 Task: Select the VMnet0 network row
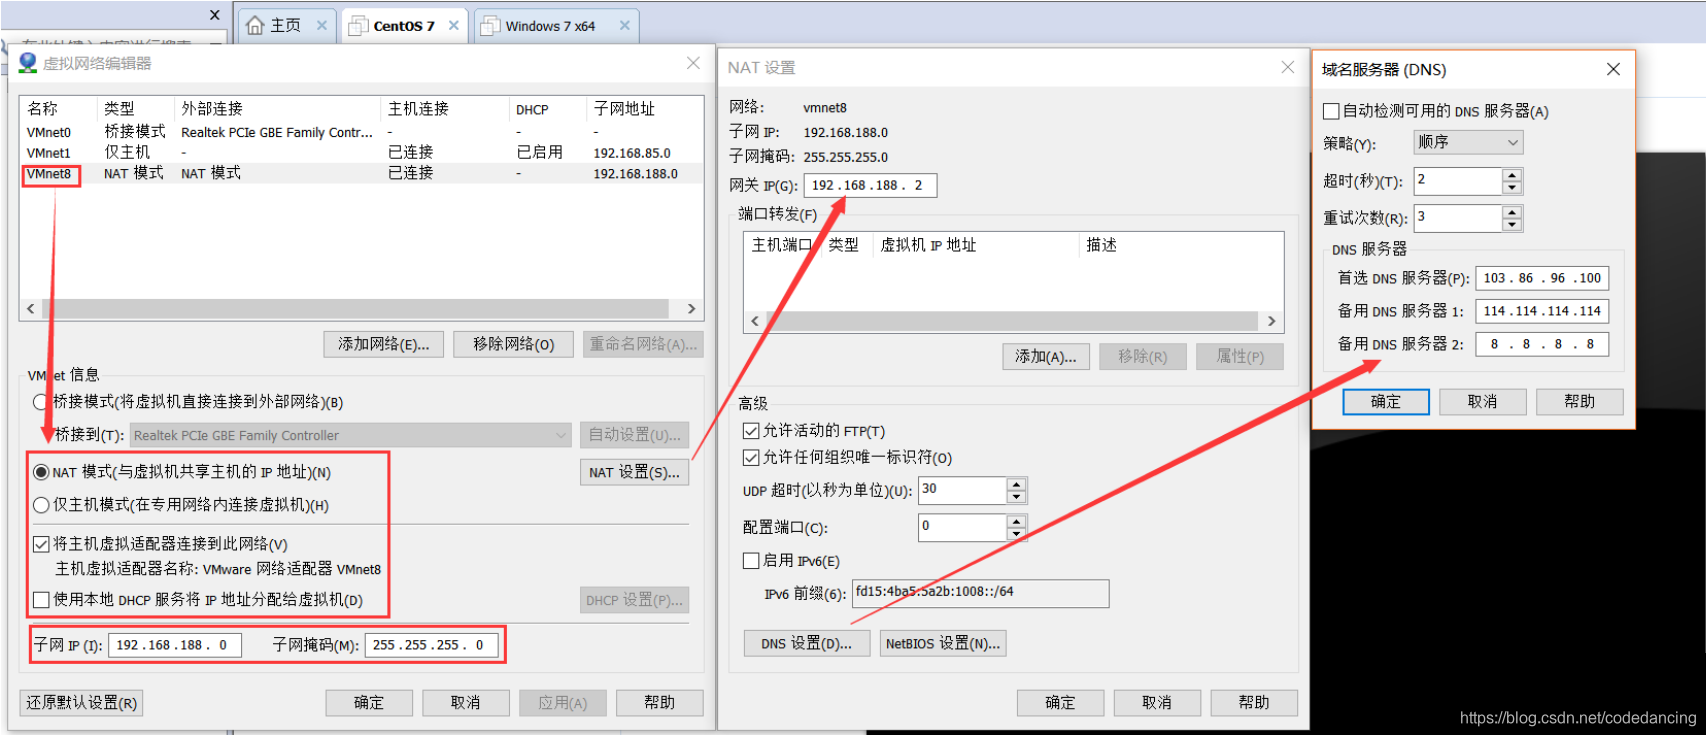click(361, 132)
